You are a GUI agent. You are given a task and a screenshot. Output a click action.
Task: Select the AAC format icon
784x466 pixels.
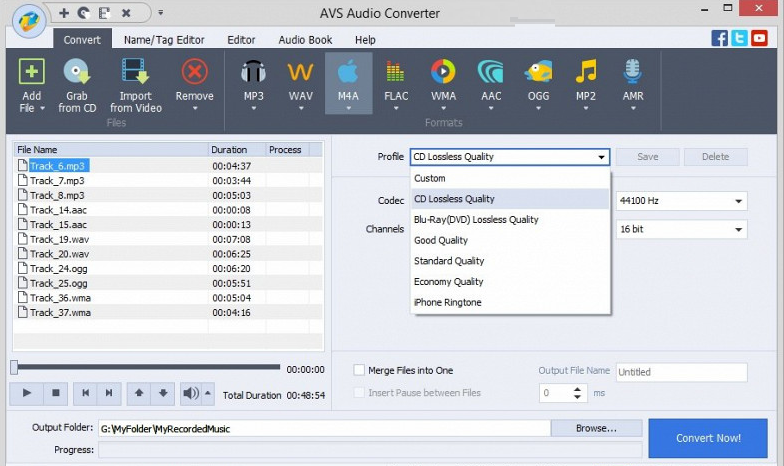point(490,72)
